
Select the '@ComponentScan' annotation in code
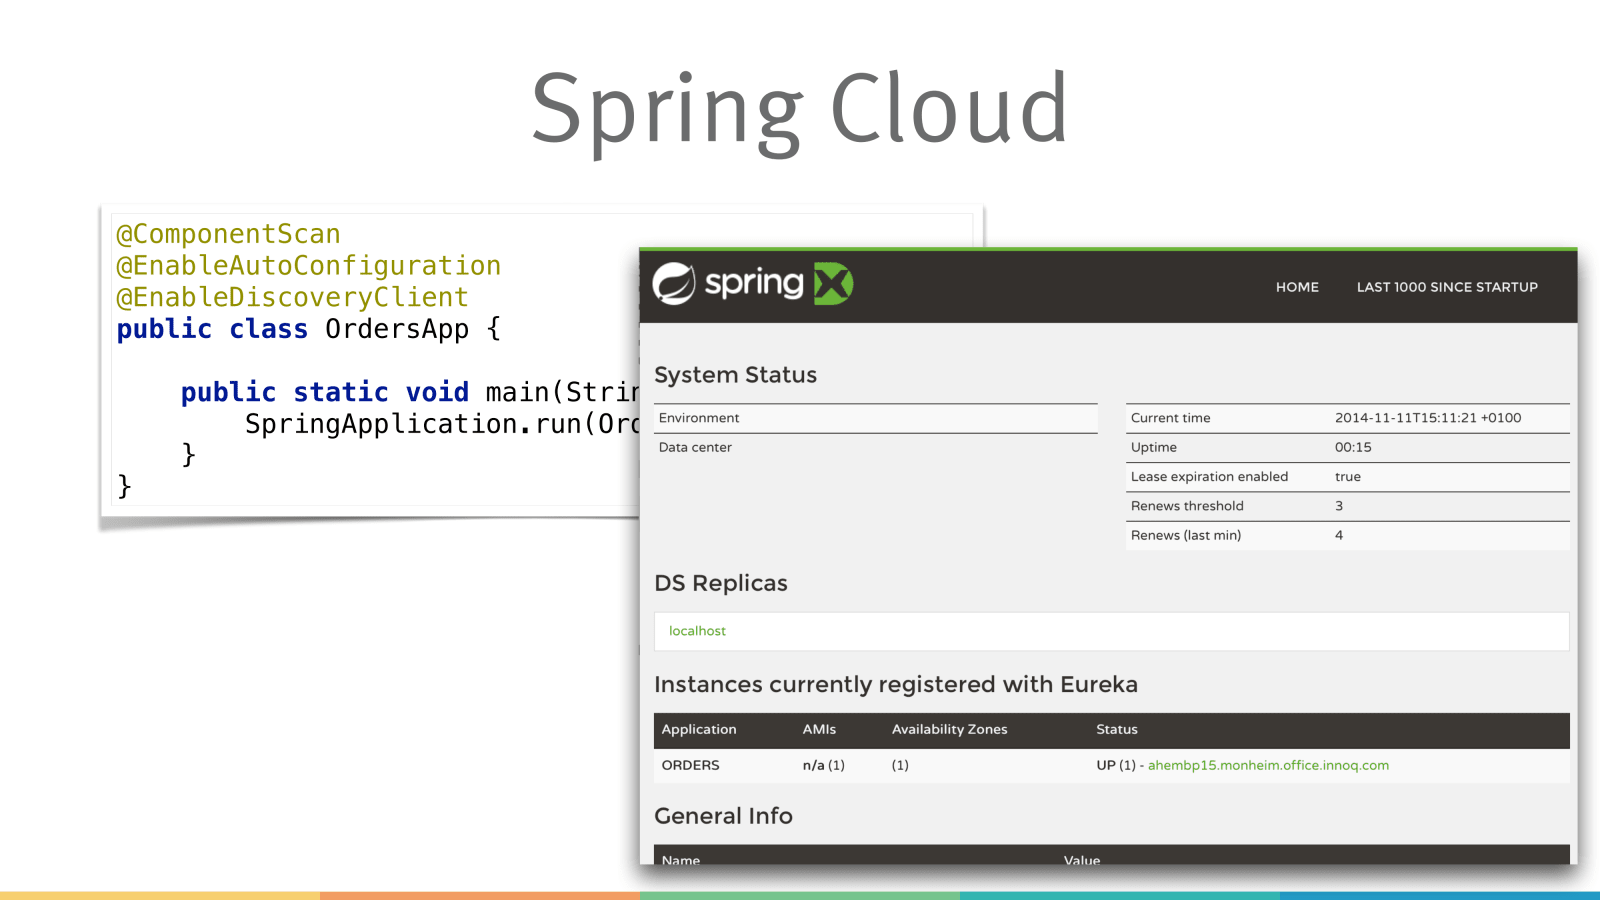(228, 234)
